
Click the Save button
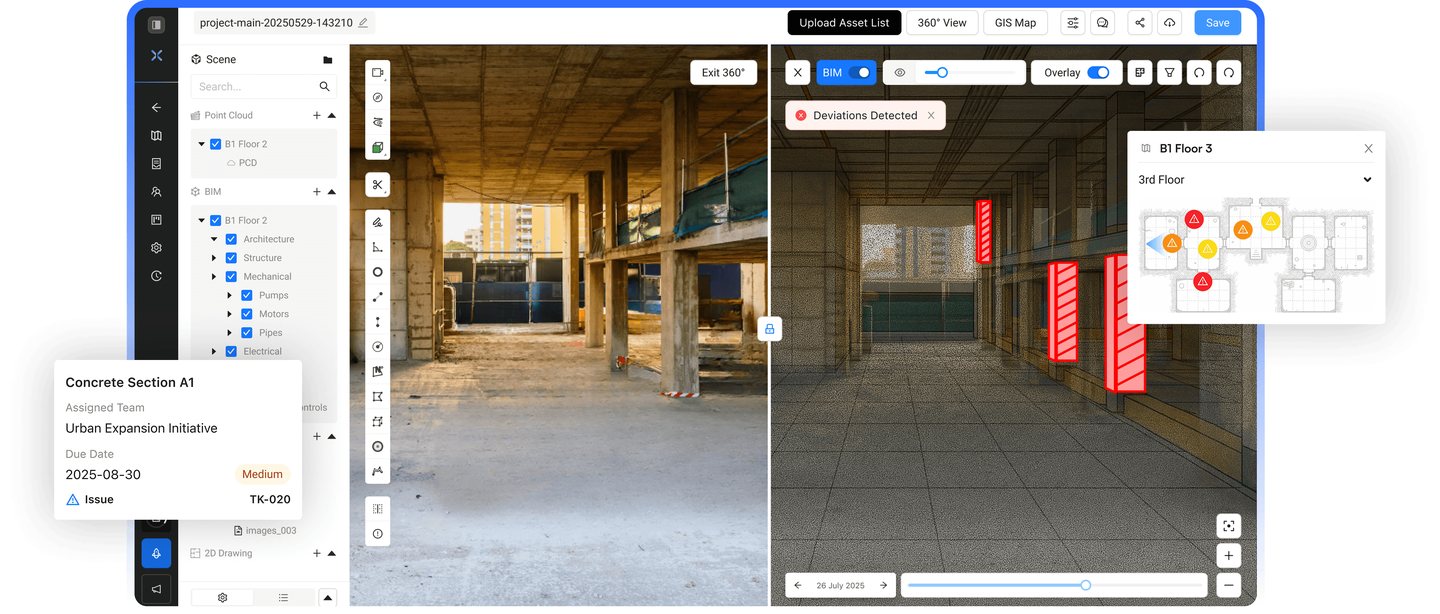pyautogui.click(x=1217, y=22)
